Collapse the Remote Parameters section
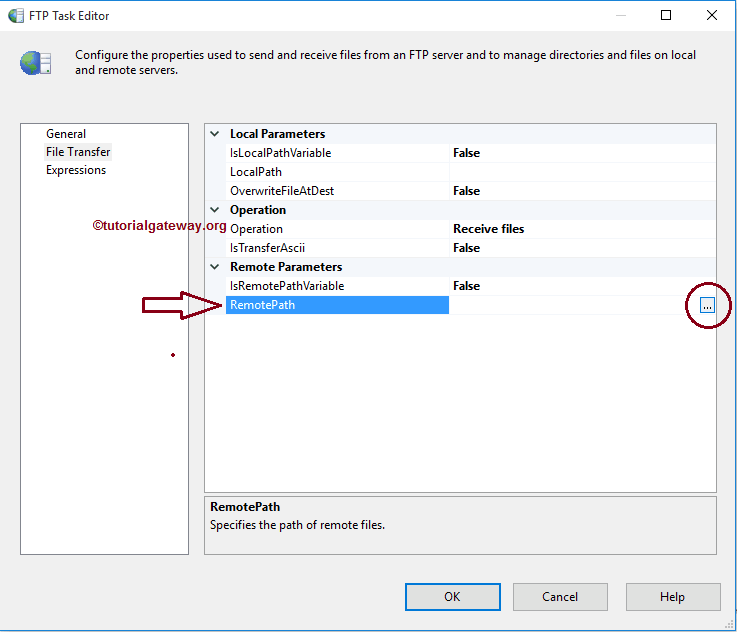The height and width of the screenshot is (632, 737). (215, 267)
